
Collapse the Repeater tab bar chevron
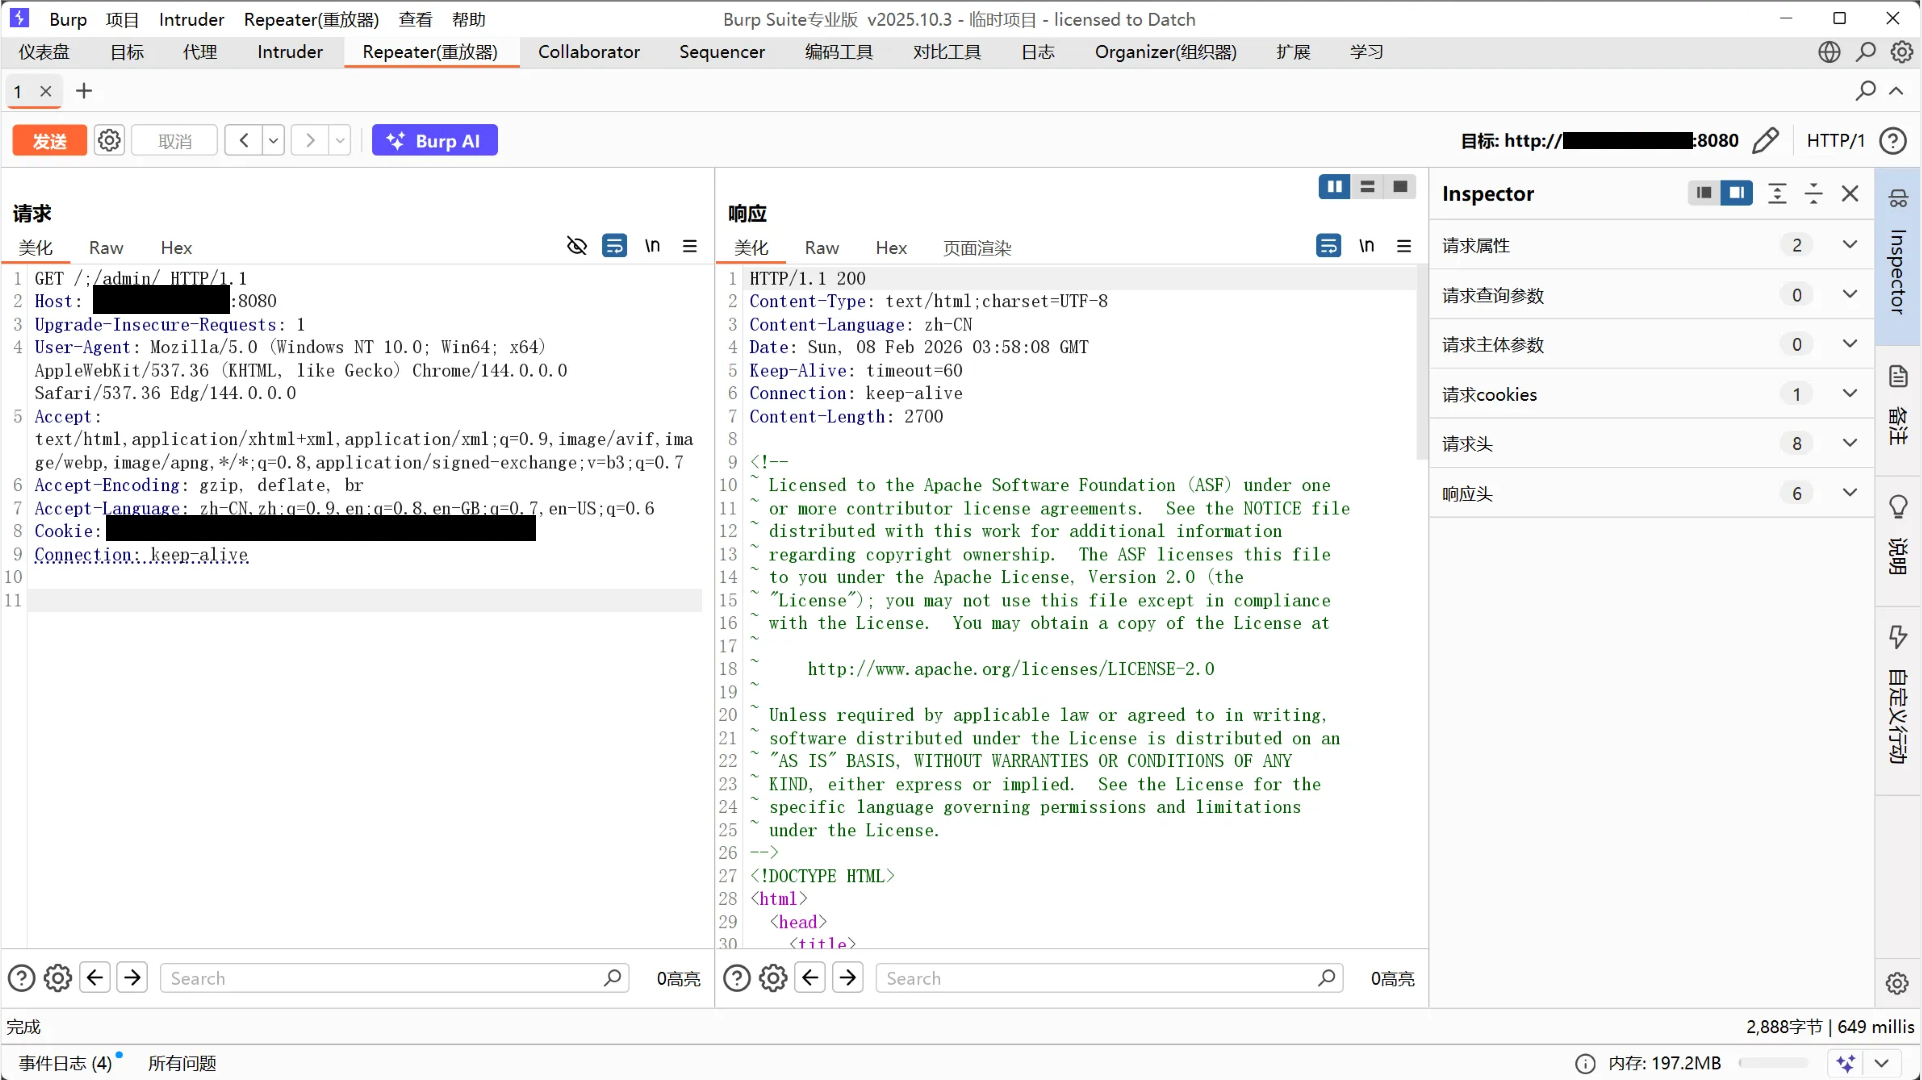[1896, 91]
